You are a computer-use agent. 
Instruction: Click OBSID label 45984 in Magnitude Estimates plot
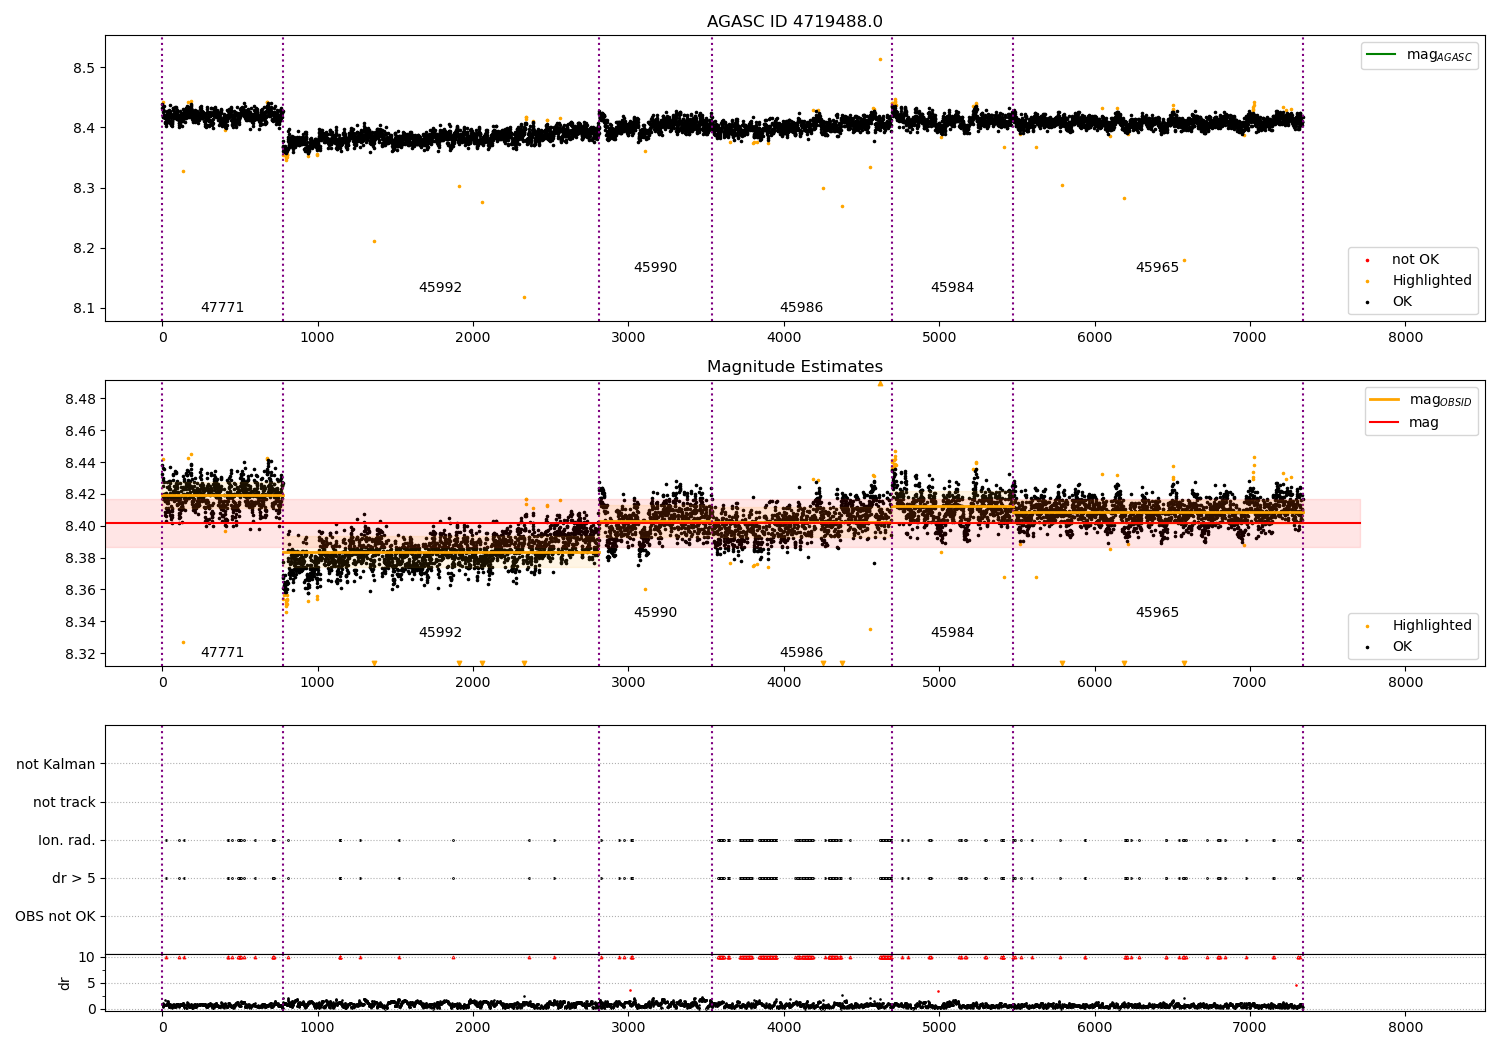pyautogui.click(x=952, y=633)
